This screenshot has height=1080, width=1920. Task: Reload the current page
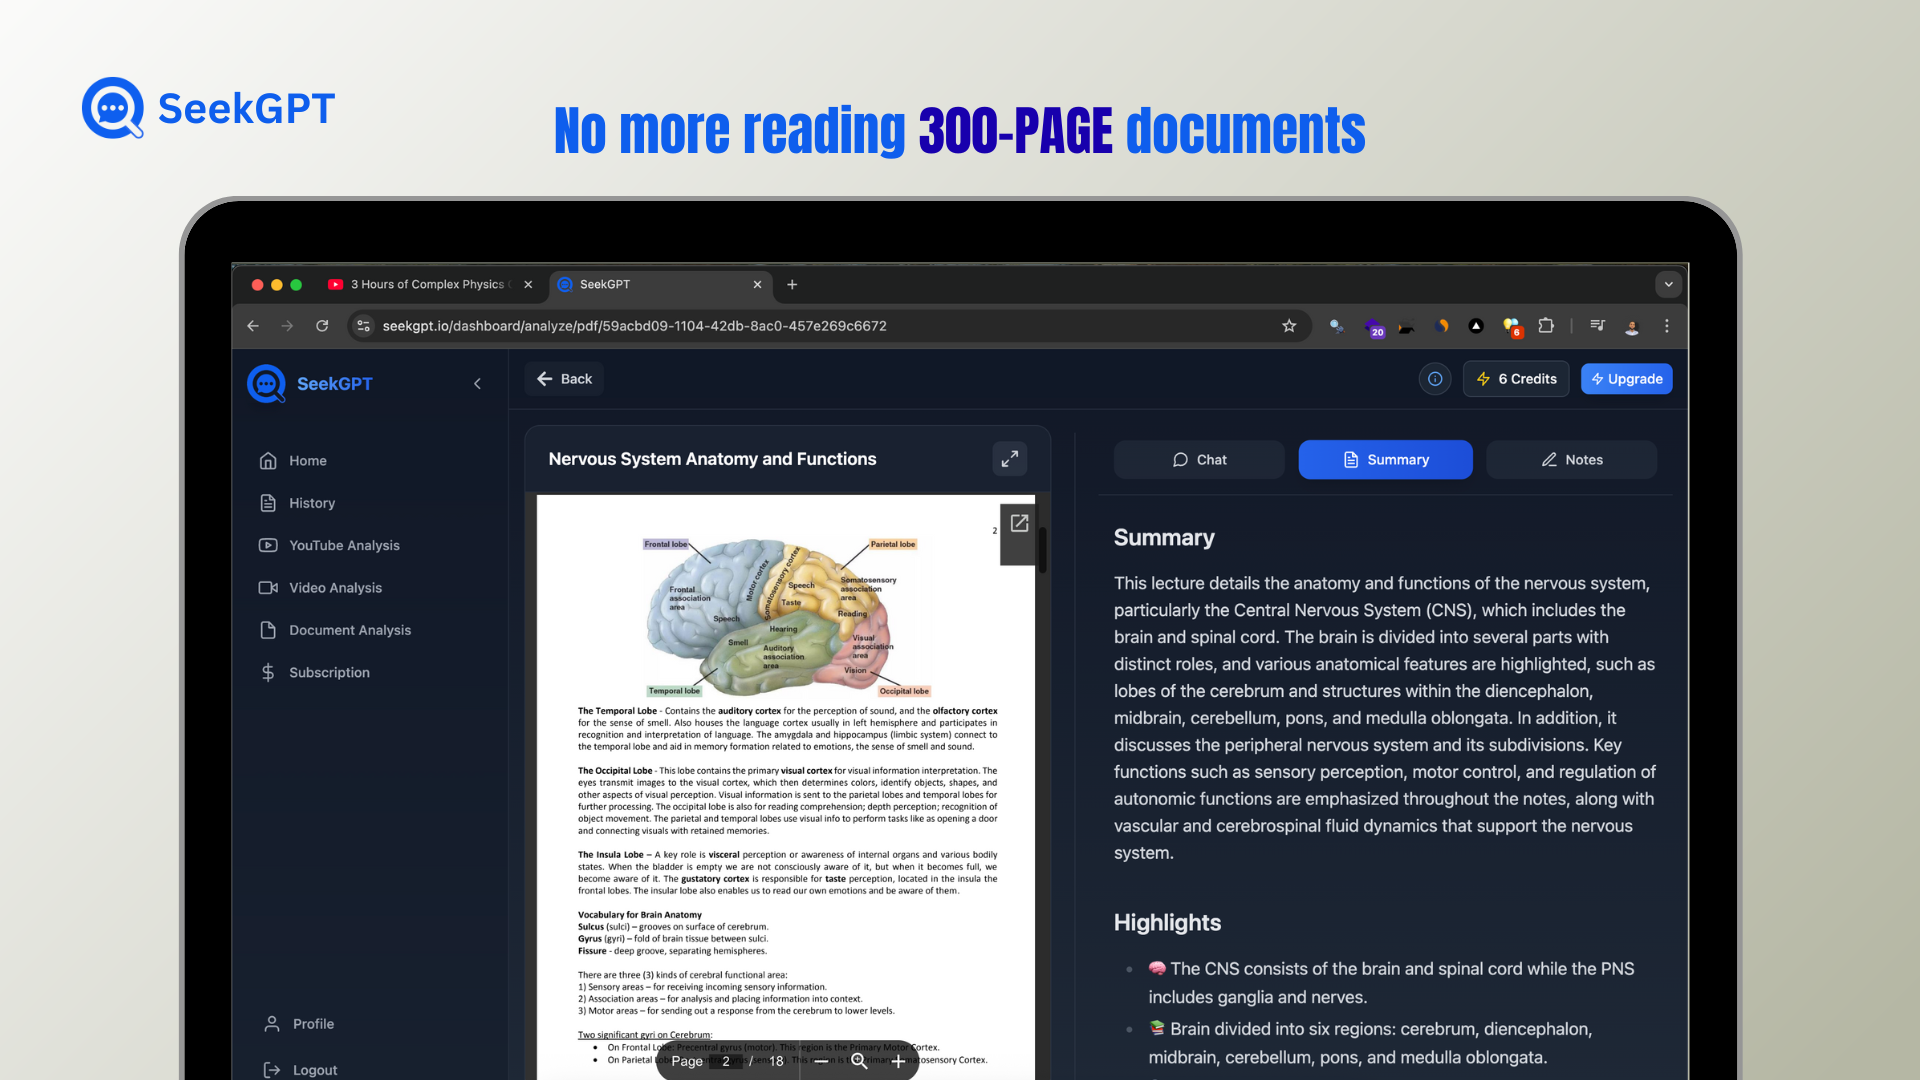pyautogui.click(x=322, y=326)
